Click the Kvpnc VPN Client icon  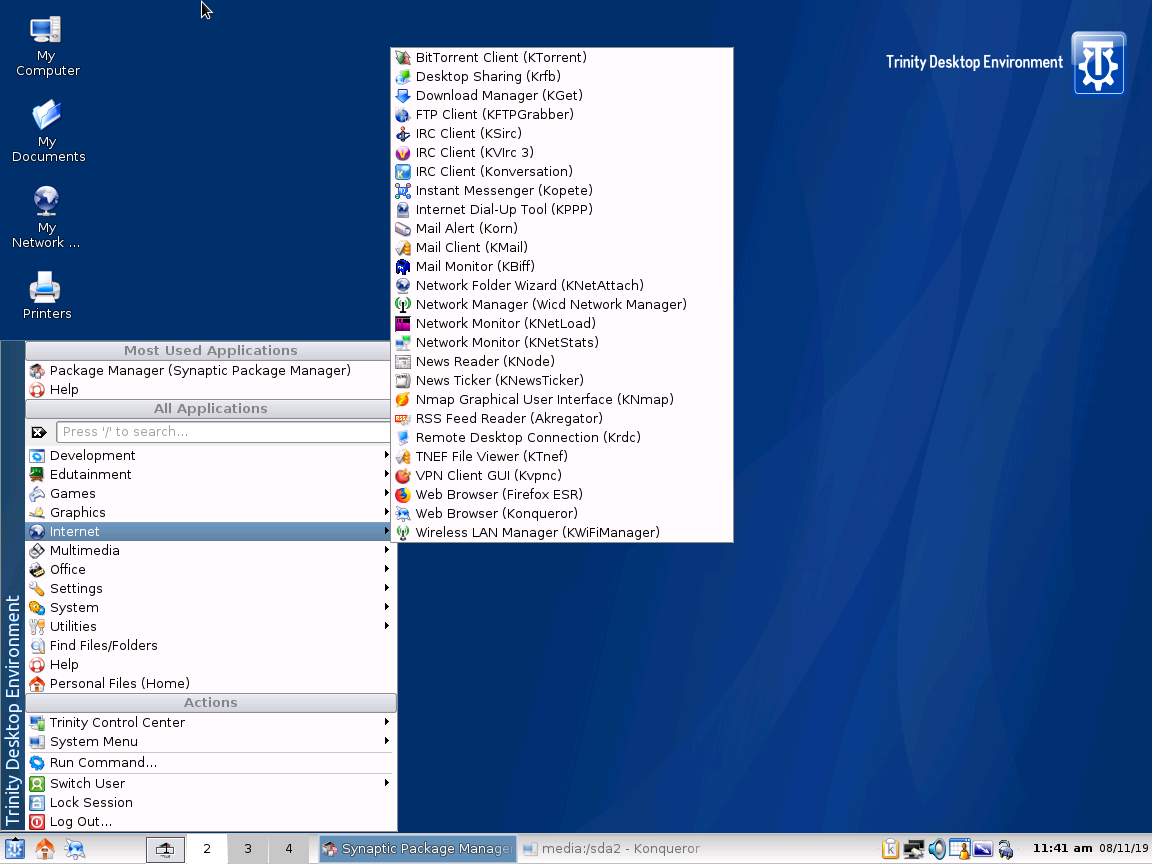pos(403,476)
